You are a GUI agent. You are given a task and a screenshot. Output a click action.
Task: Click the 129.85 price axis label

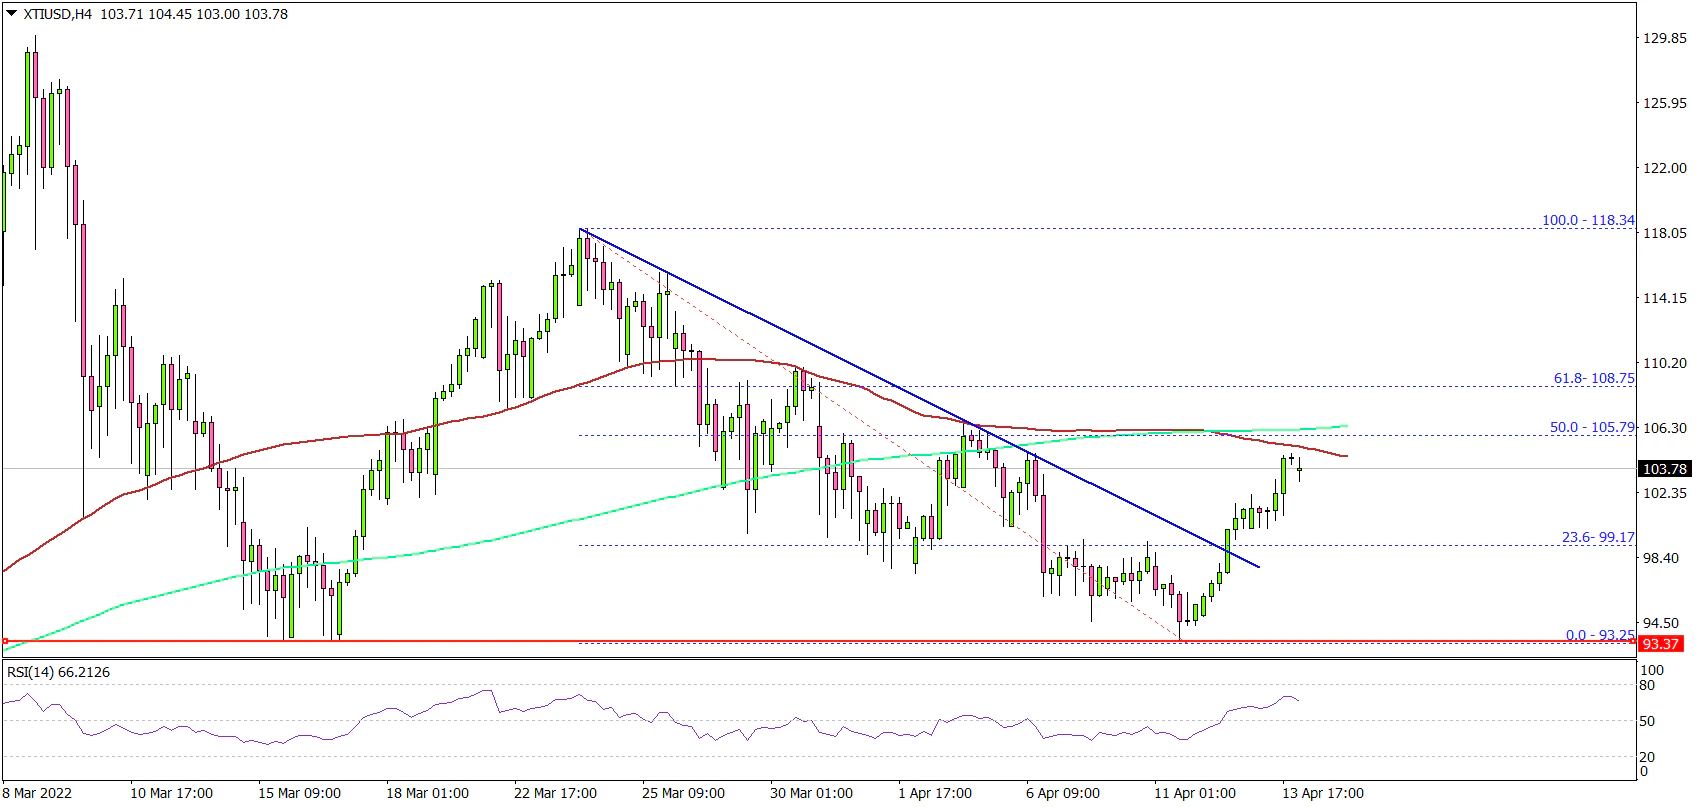pyautogui.click(x=1665, y=38)
